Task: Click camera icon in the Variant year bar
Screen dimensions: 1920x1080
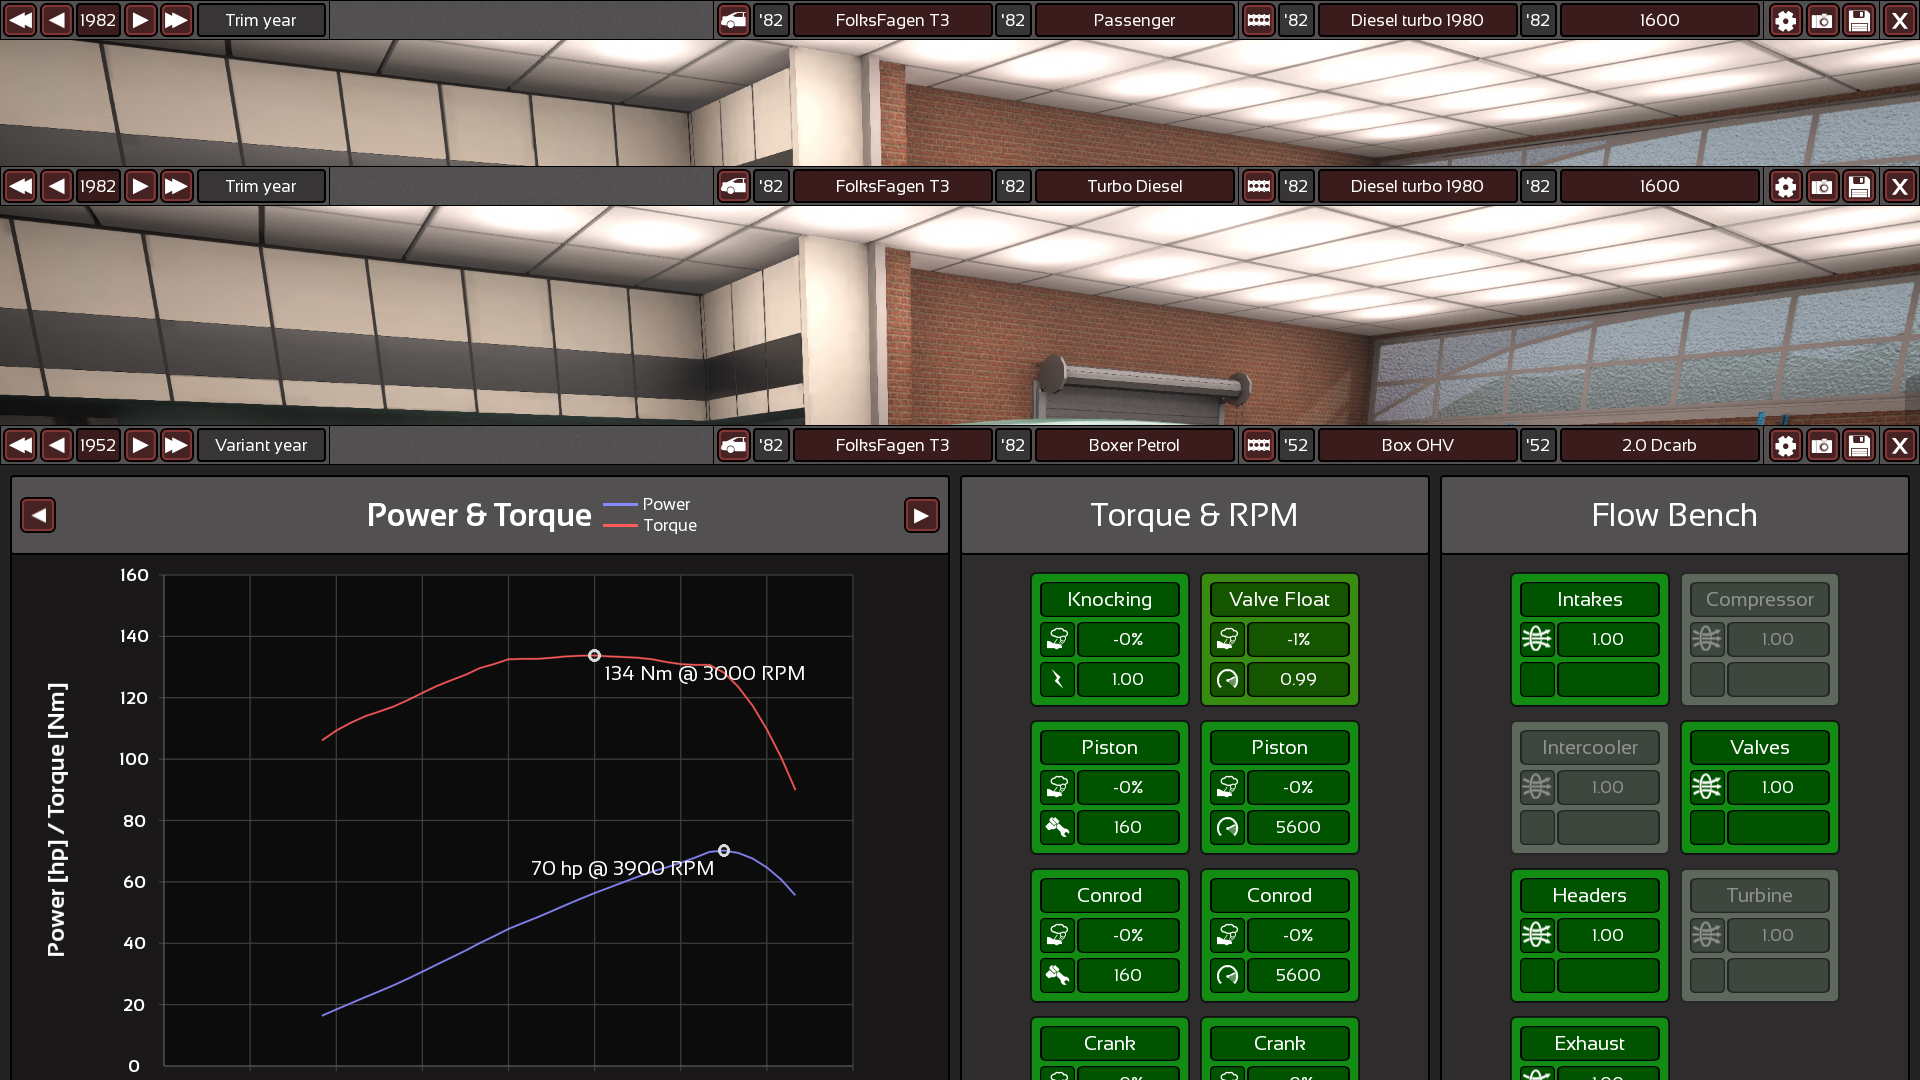Action: click(x=1822, y=445)
